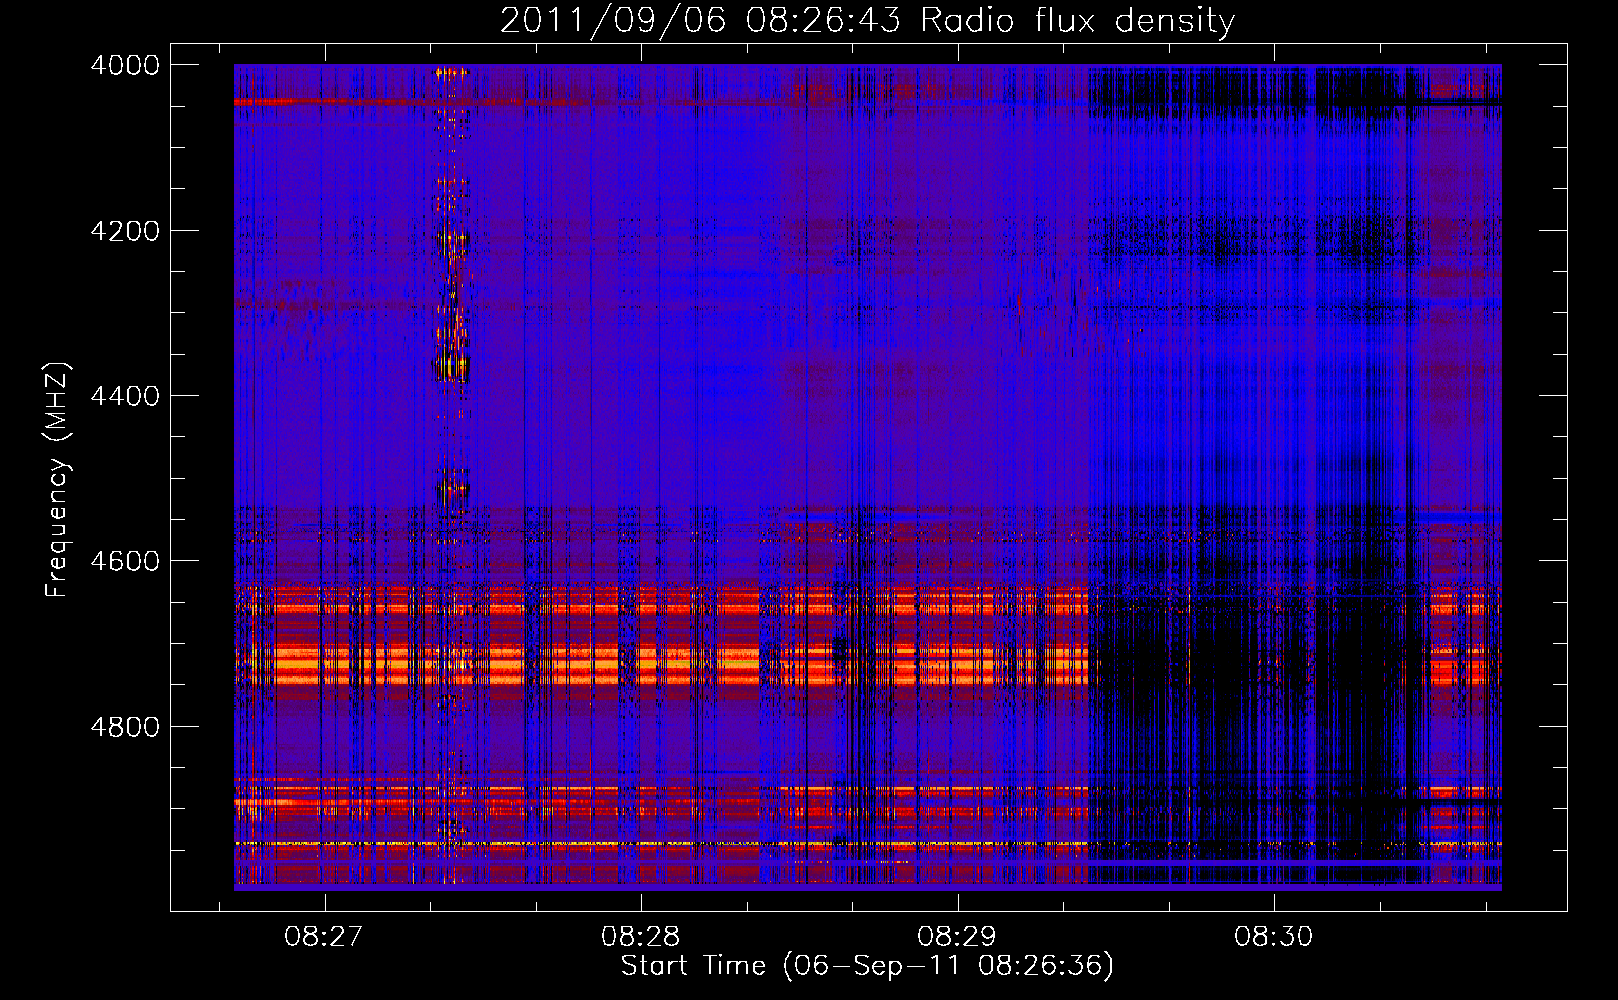Click the 08:27 time axis label
The image size is (1618, 1000).
[x=324, y=937]
